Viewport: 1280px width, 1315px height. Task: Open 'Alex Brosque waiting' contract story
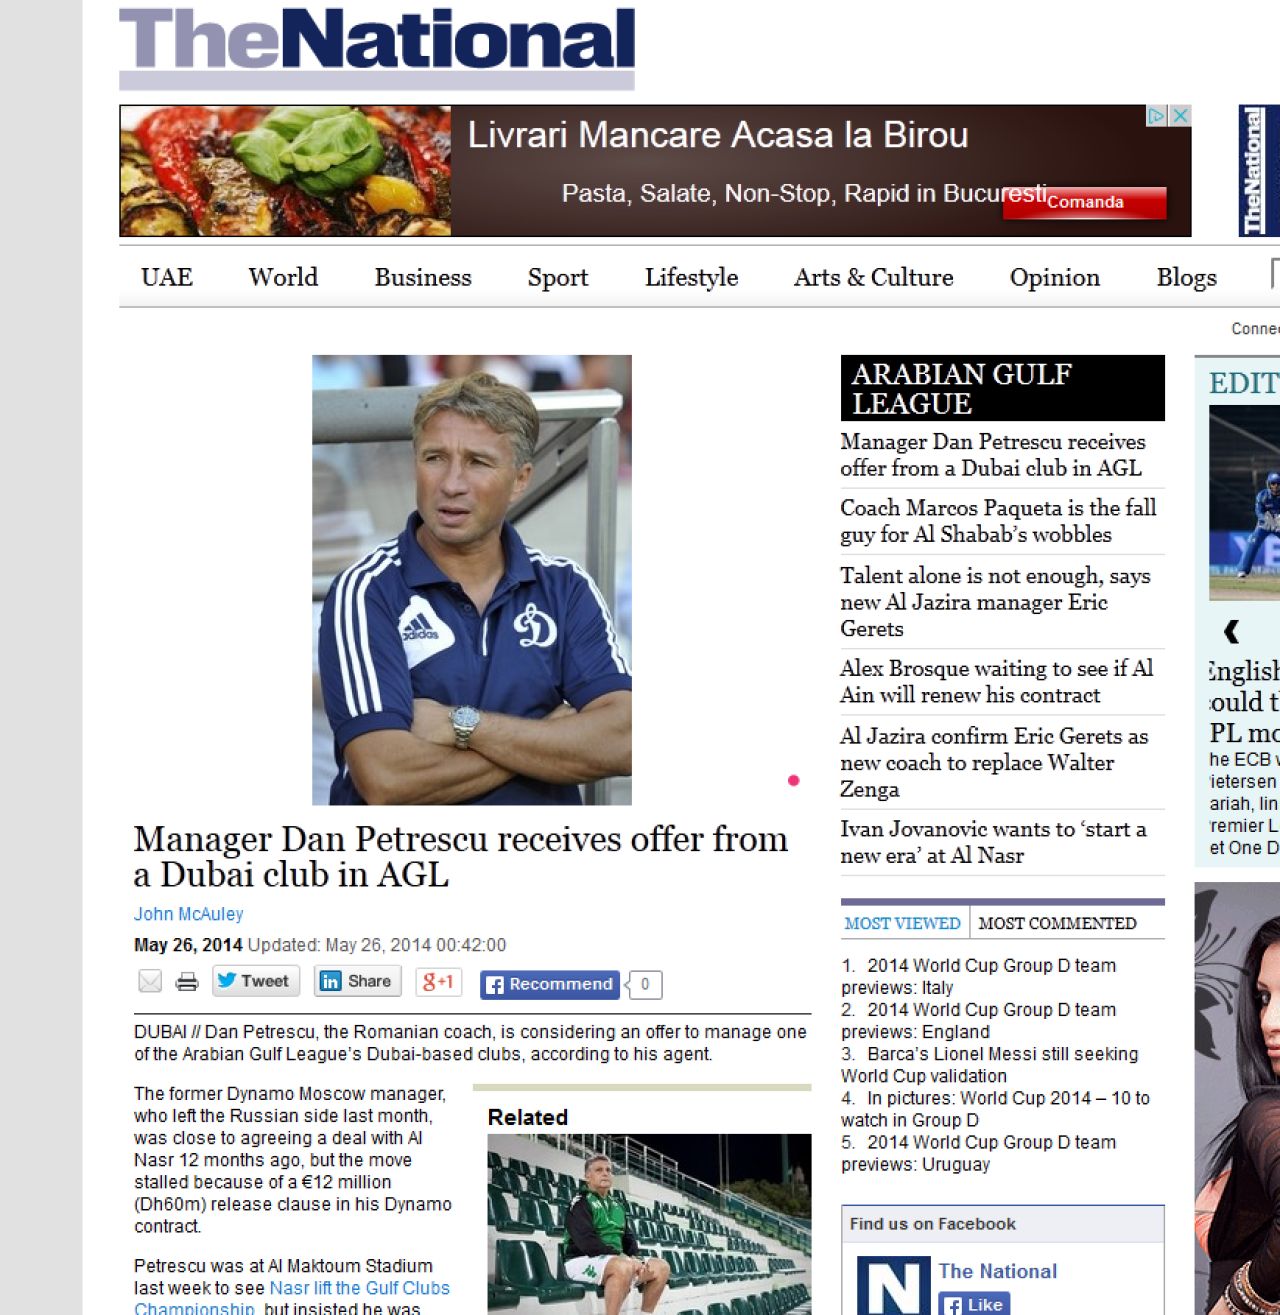(x=996, y=681)
